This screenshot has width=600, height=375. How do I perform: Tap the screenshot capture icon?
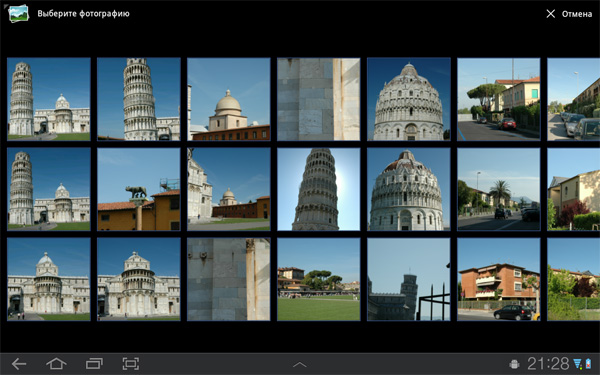coord(130,364)
